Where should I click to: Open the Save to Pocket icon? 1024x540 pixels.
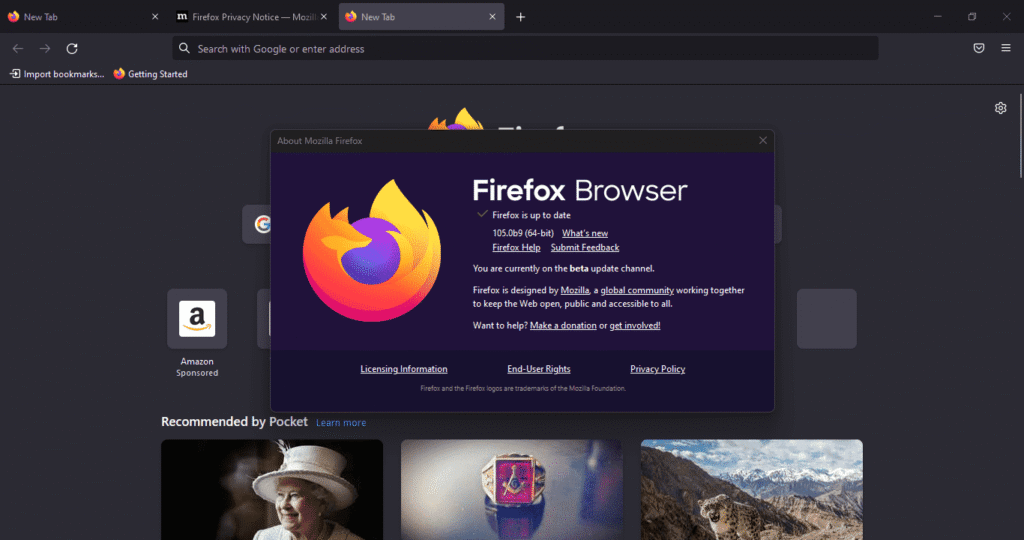pyautogui.click(x=978, y=48)
